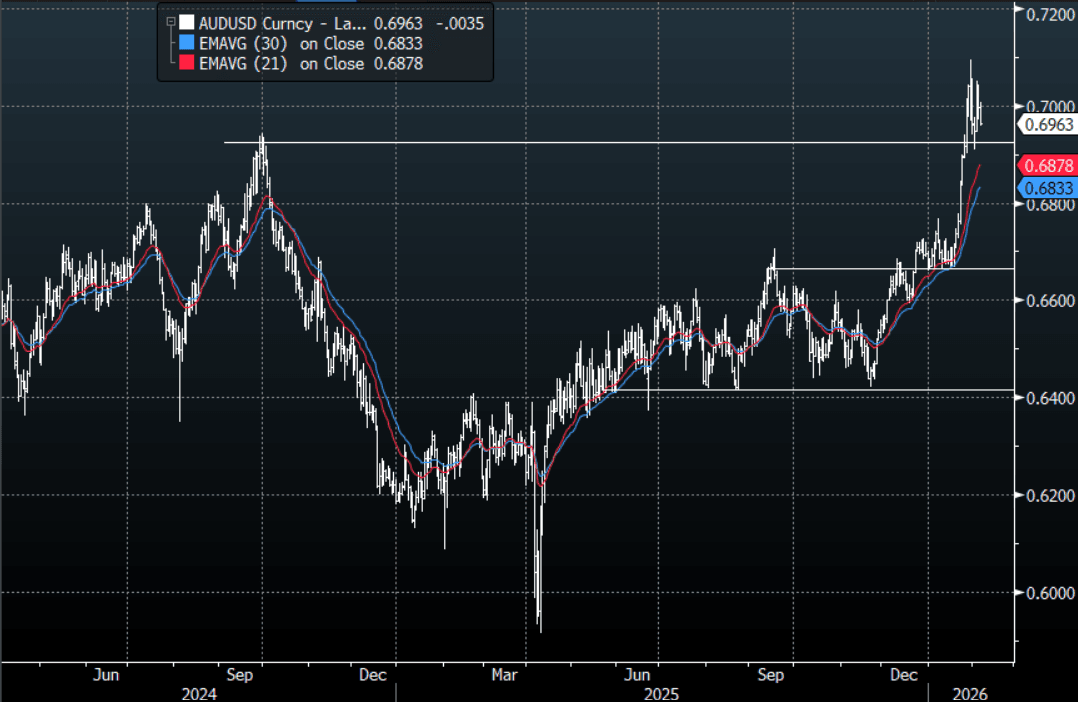The height and width of the screenshot is (702, 1078).
Task: Click the white AUDUSD Curncy color swatch
Action: click(x=186, y=23)
